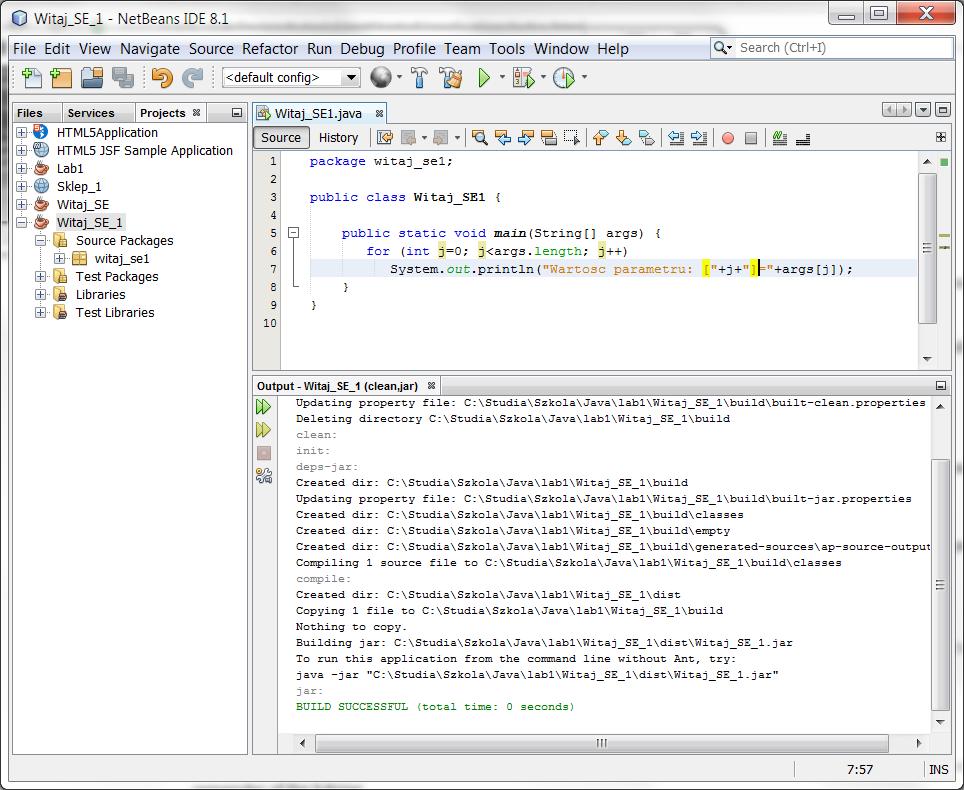
Task: Expand the Lab1 project node
Action: (22, 168)
